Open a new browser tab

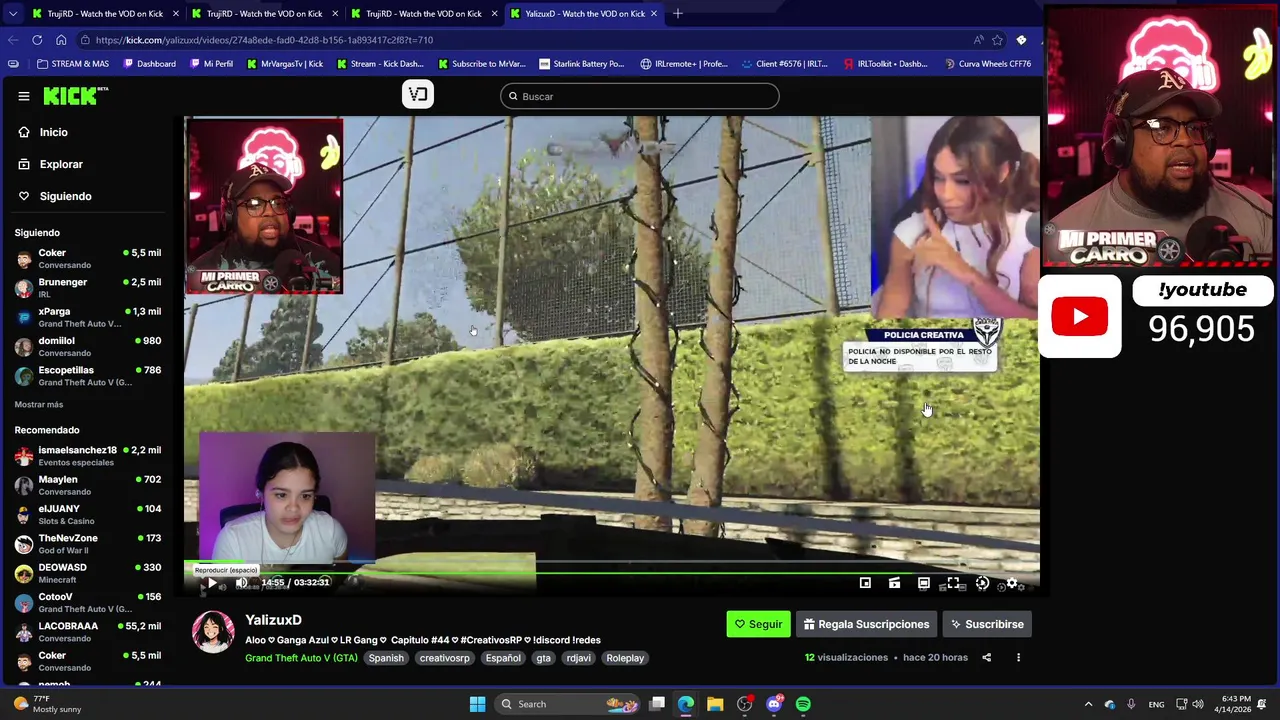pos(677,14)
